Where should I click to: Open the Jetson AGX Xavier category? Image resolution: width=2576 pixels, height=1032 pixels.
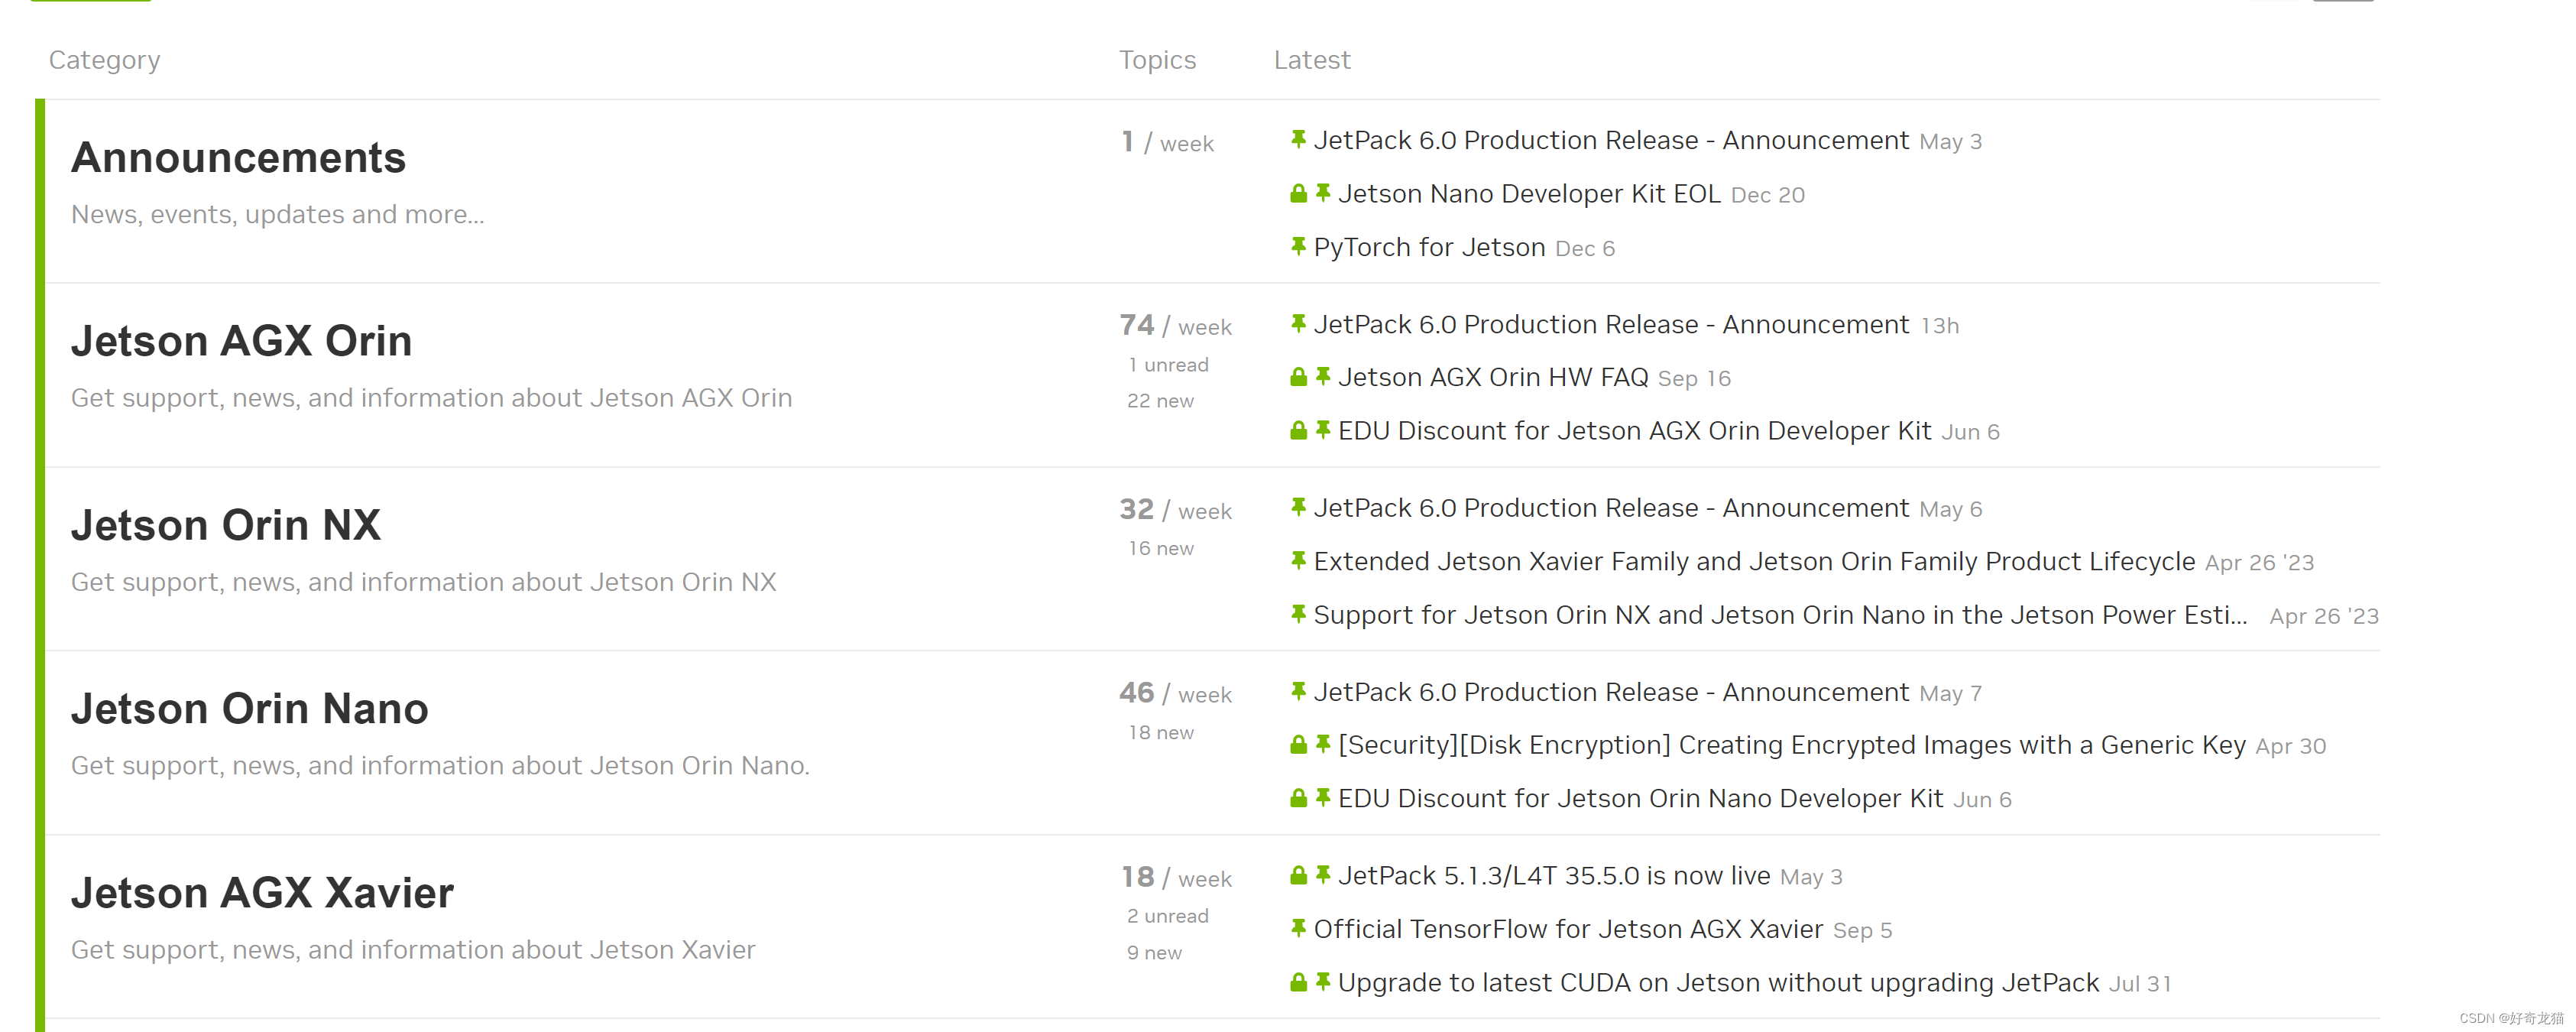[x=262, y=893]
